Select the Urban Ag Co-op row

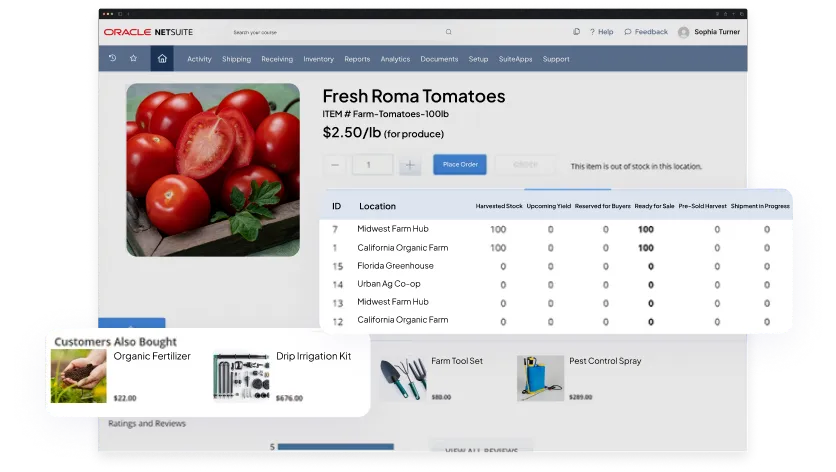(556, 284)
